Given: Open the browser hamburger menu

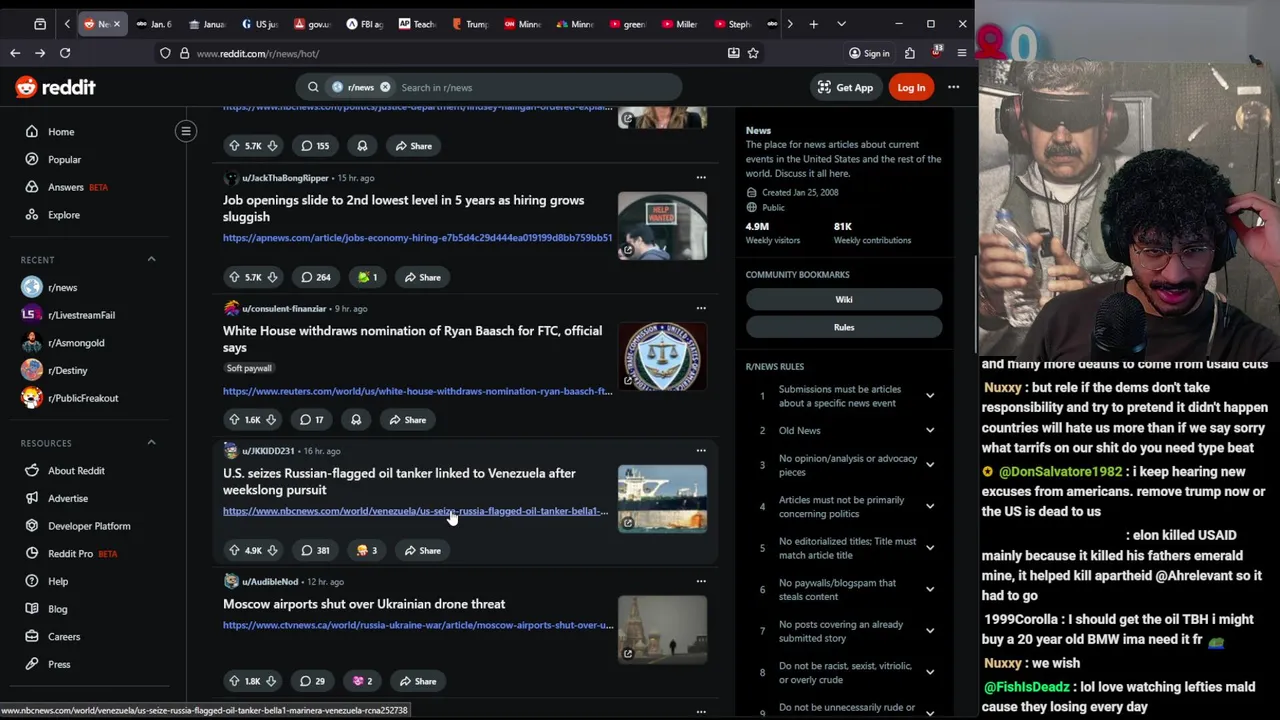Looking at the screenshot, I should [961, 53].
